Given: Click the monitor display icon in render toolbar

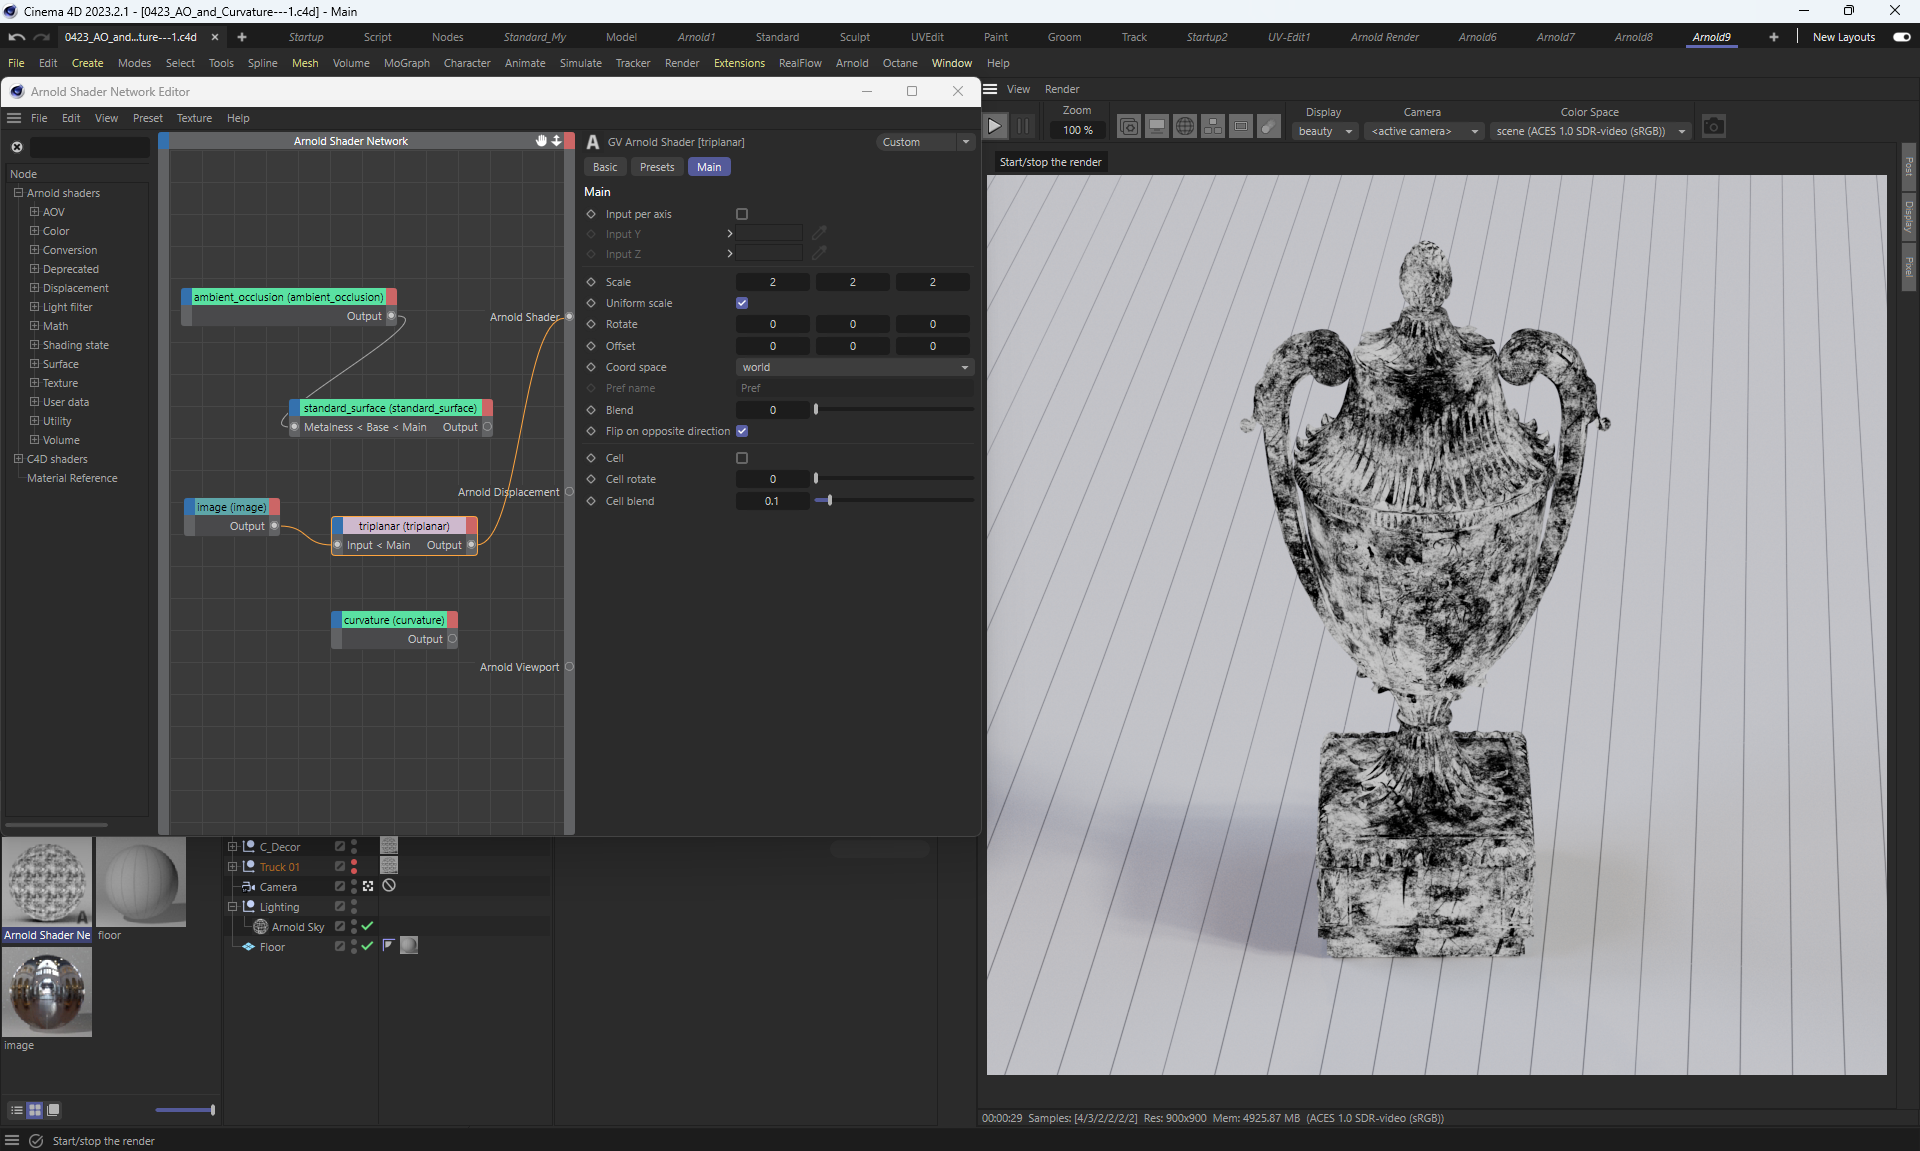Looking at the screenshot, I should click(1157, 127).
